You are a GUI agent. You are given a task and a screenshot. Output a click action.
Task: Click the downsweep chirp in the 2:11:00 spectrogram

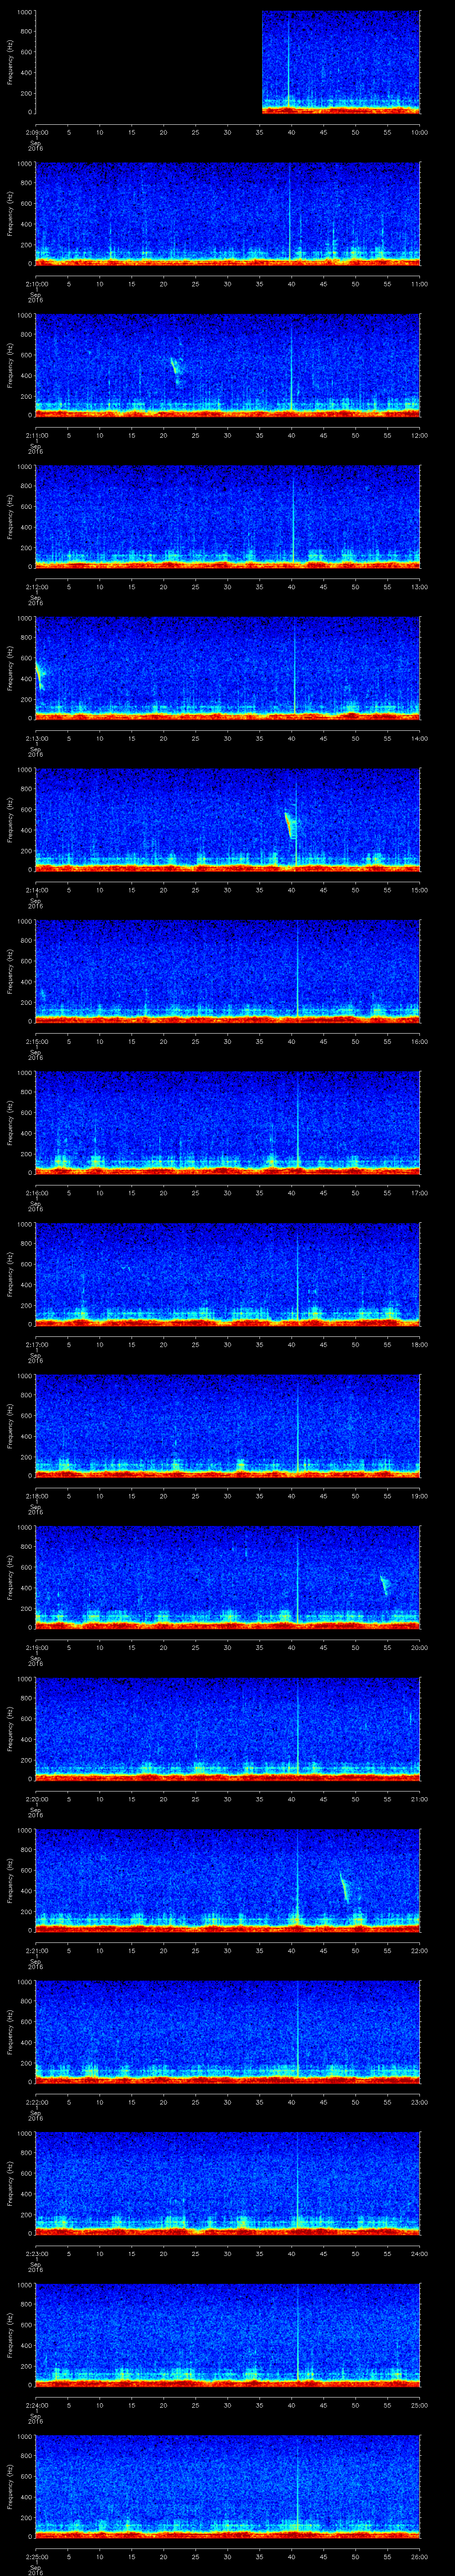tap(176, 370)
